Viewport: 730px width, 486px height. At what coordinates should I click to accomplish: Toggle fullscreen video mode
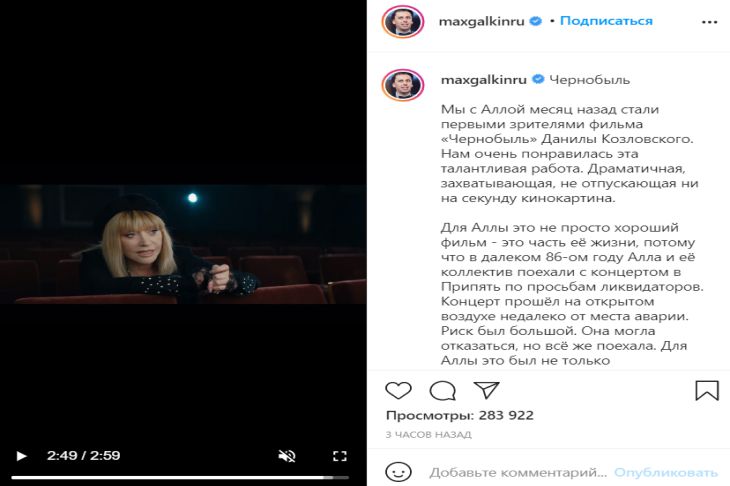click(340, 456)
